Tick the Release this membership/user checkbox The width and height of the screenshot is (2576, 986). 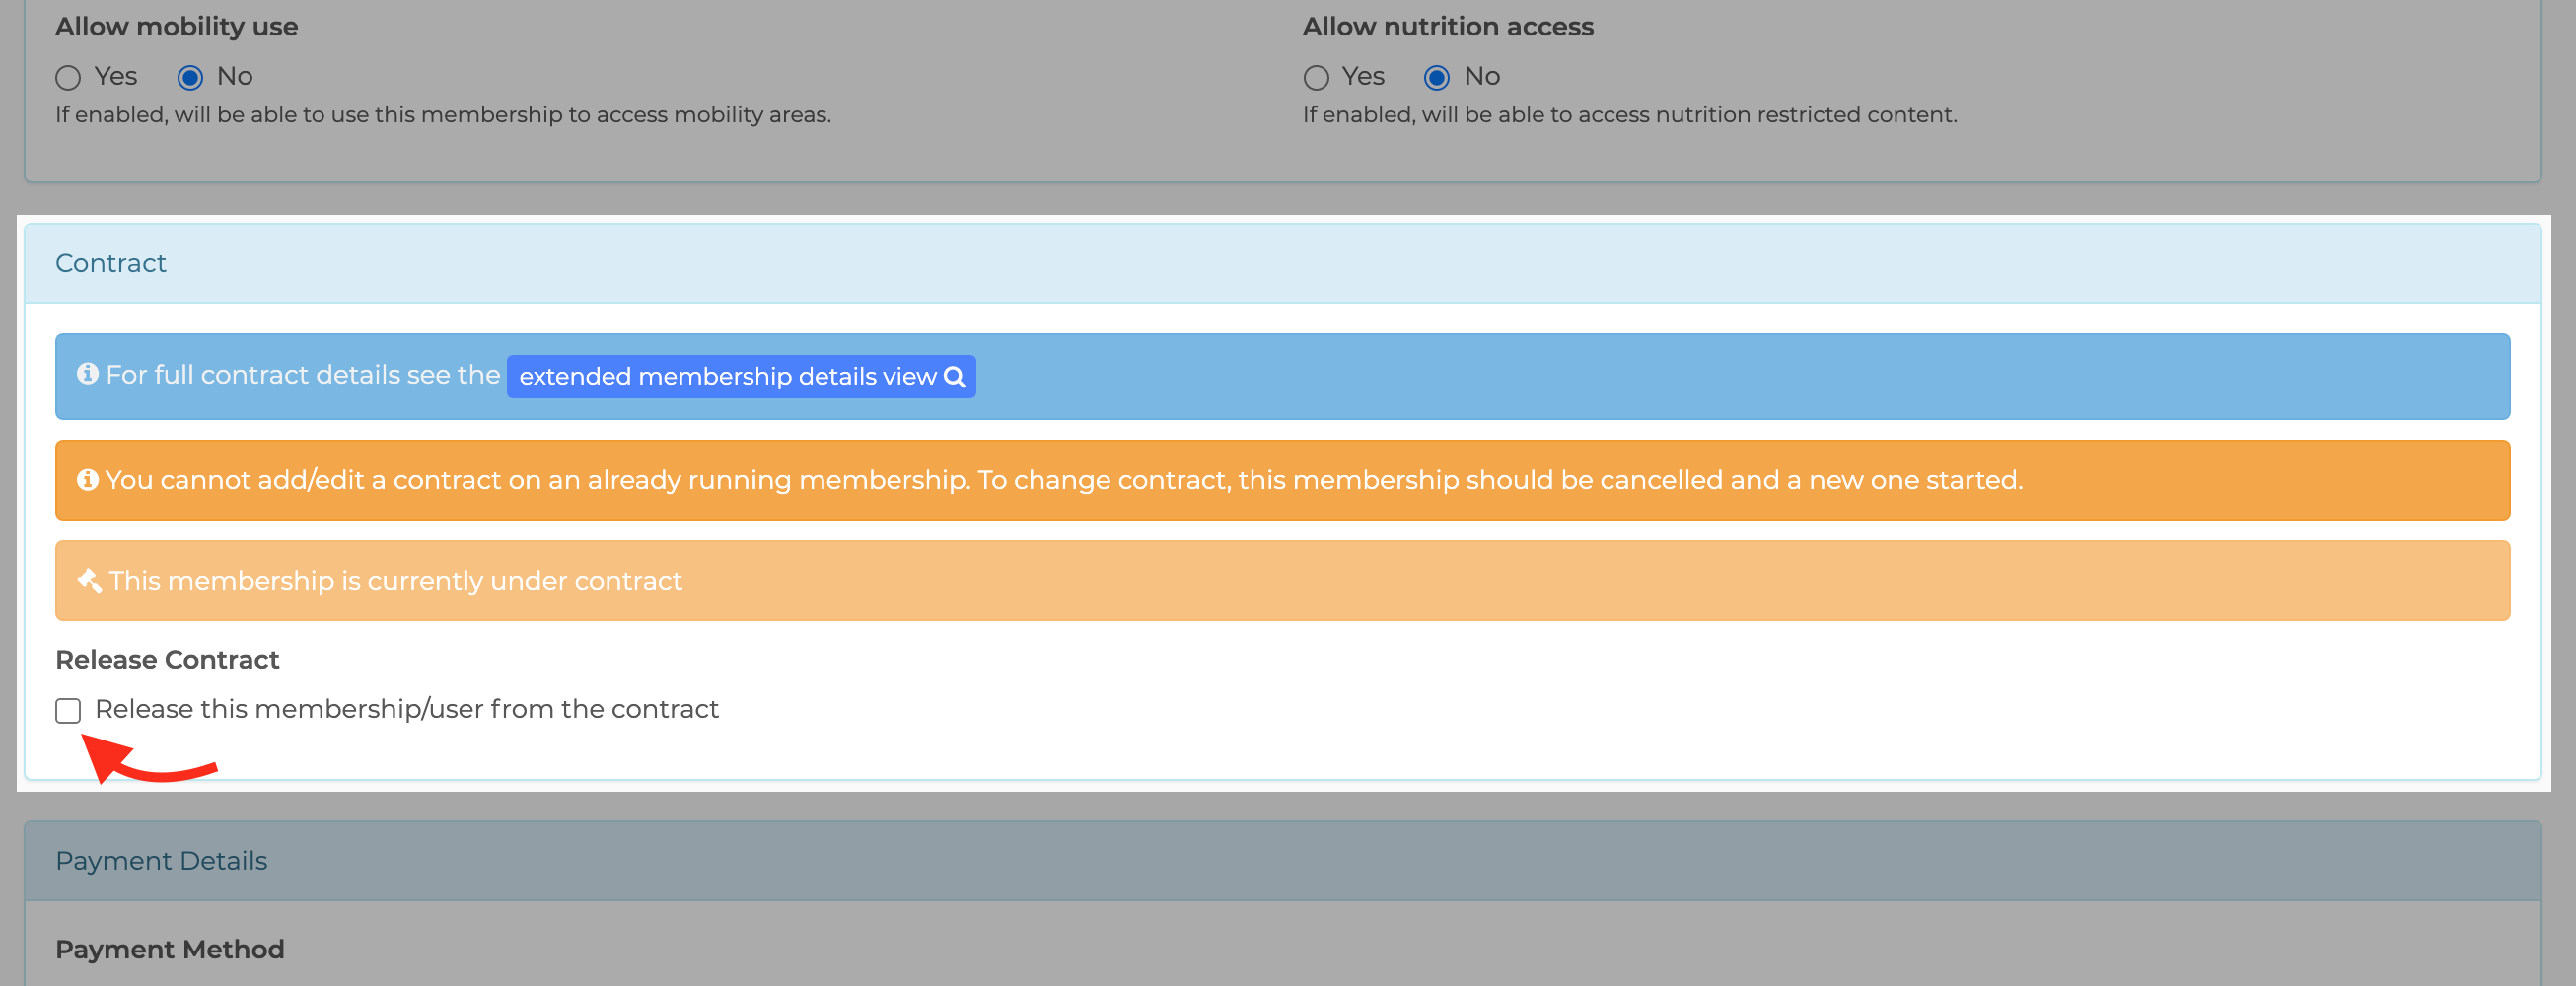pyautogui.click(x=68, y=710)
